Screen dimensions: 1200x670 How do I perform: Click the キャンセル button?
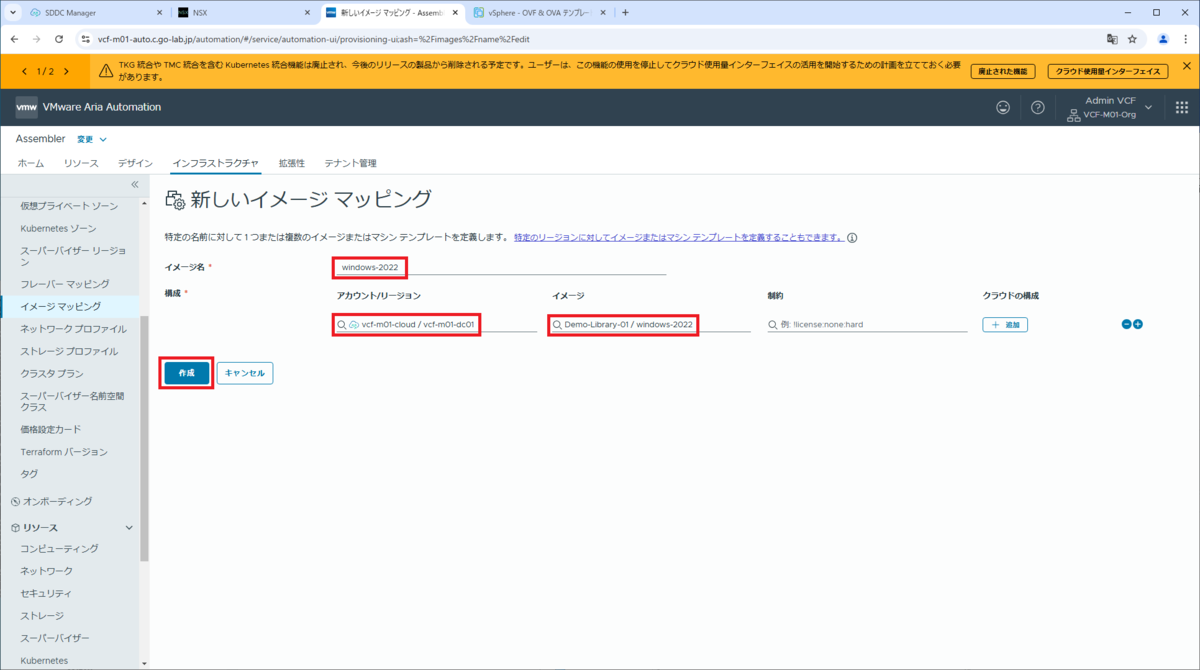click(x=245, y=373)
